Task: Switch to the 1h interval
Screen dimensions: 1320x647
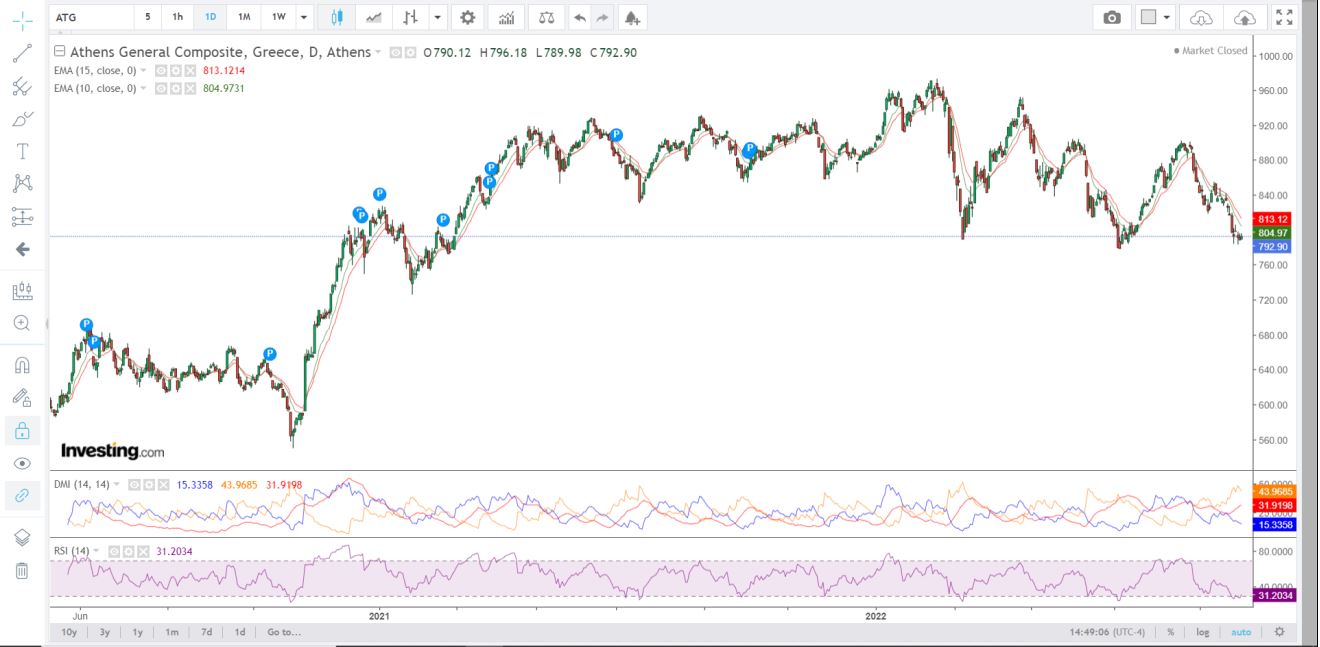Action: tap(177, 17)
